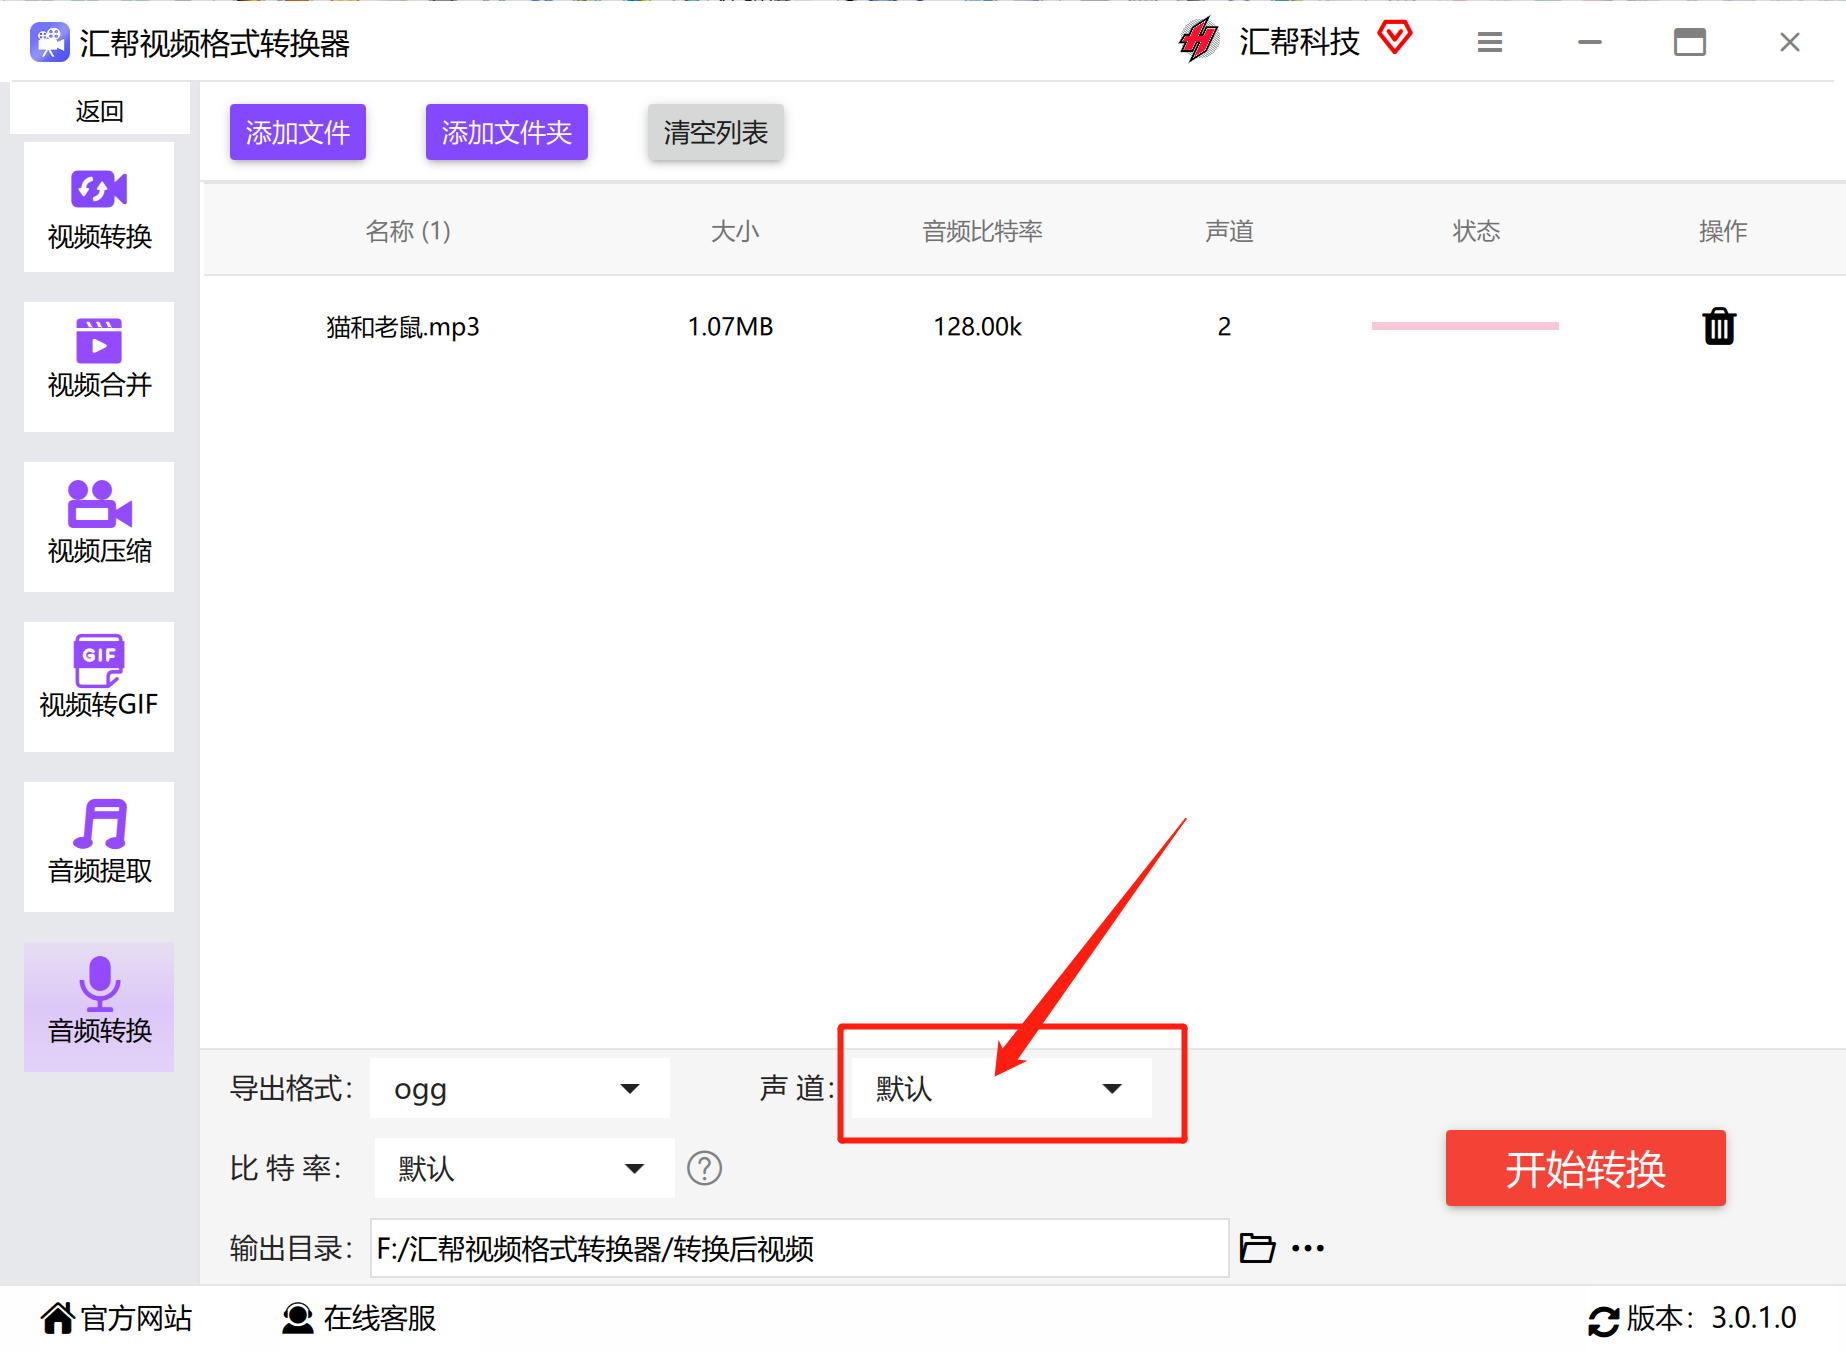
Task: Open the 声道 channel dropdown
Action: tap(1001, 1088)
